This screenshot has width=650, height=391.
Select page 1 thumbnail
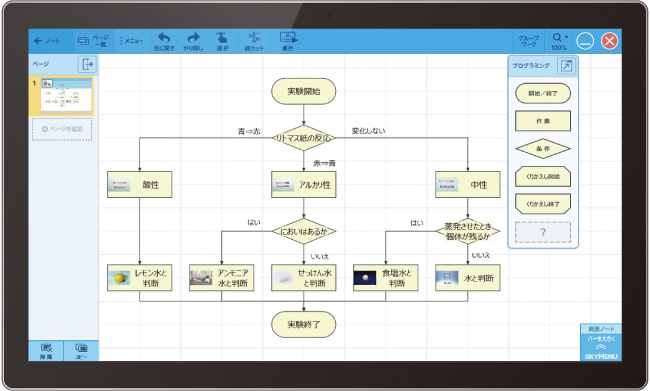pyautogui.click(x=66, y=96)
